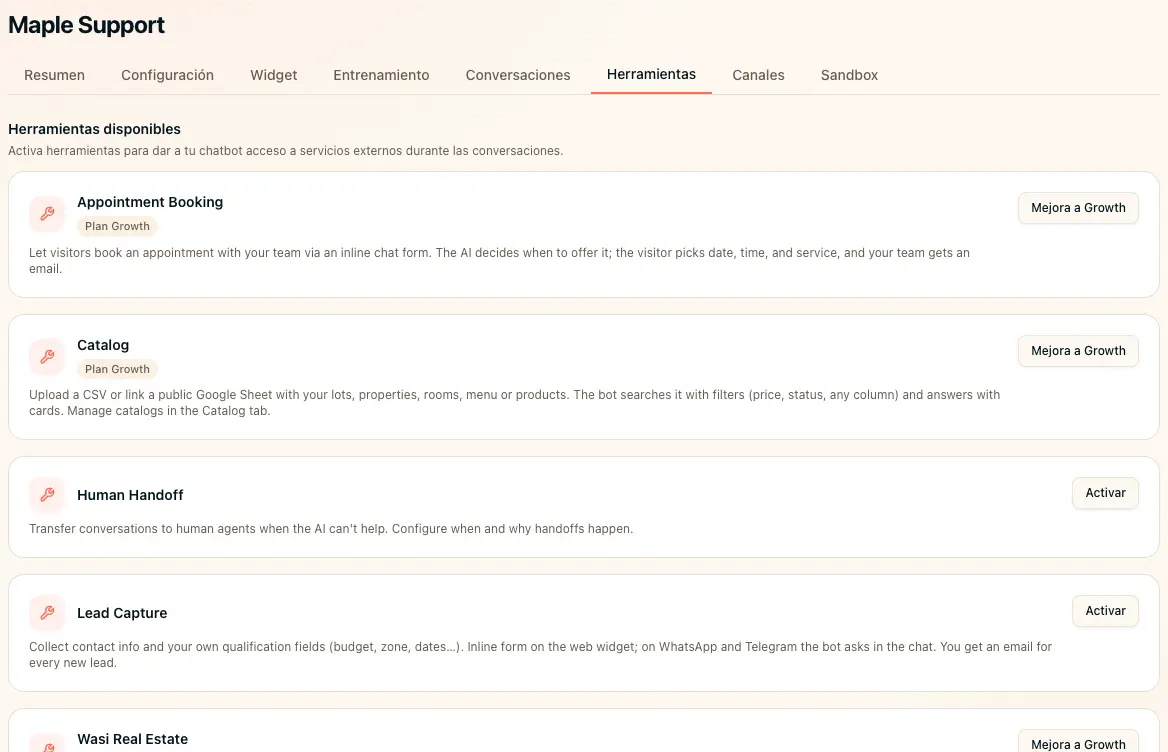This screenshot has height=752, width=1168.
Task: Click the Catalog description text
Action: pyautogui.click(x=514, y=403)
